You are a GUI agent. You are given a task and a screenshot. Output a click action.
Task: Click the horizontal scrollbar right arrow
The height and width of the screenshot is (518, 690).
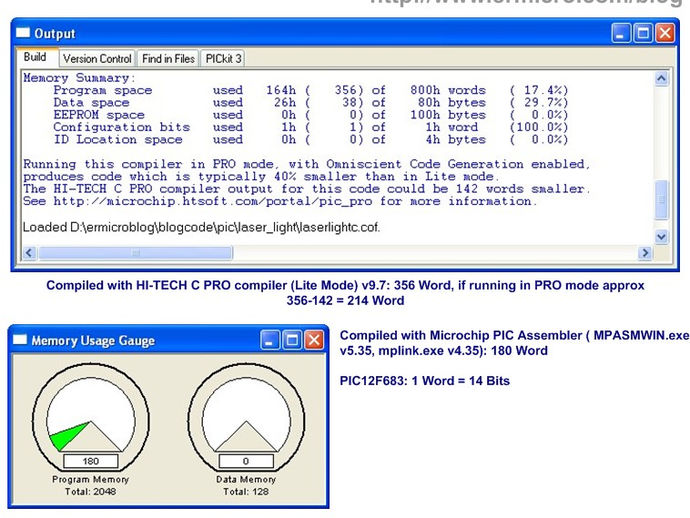[x=645, y=253]
